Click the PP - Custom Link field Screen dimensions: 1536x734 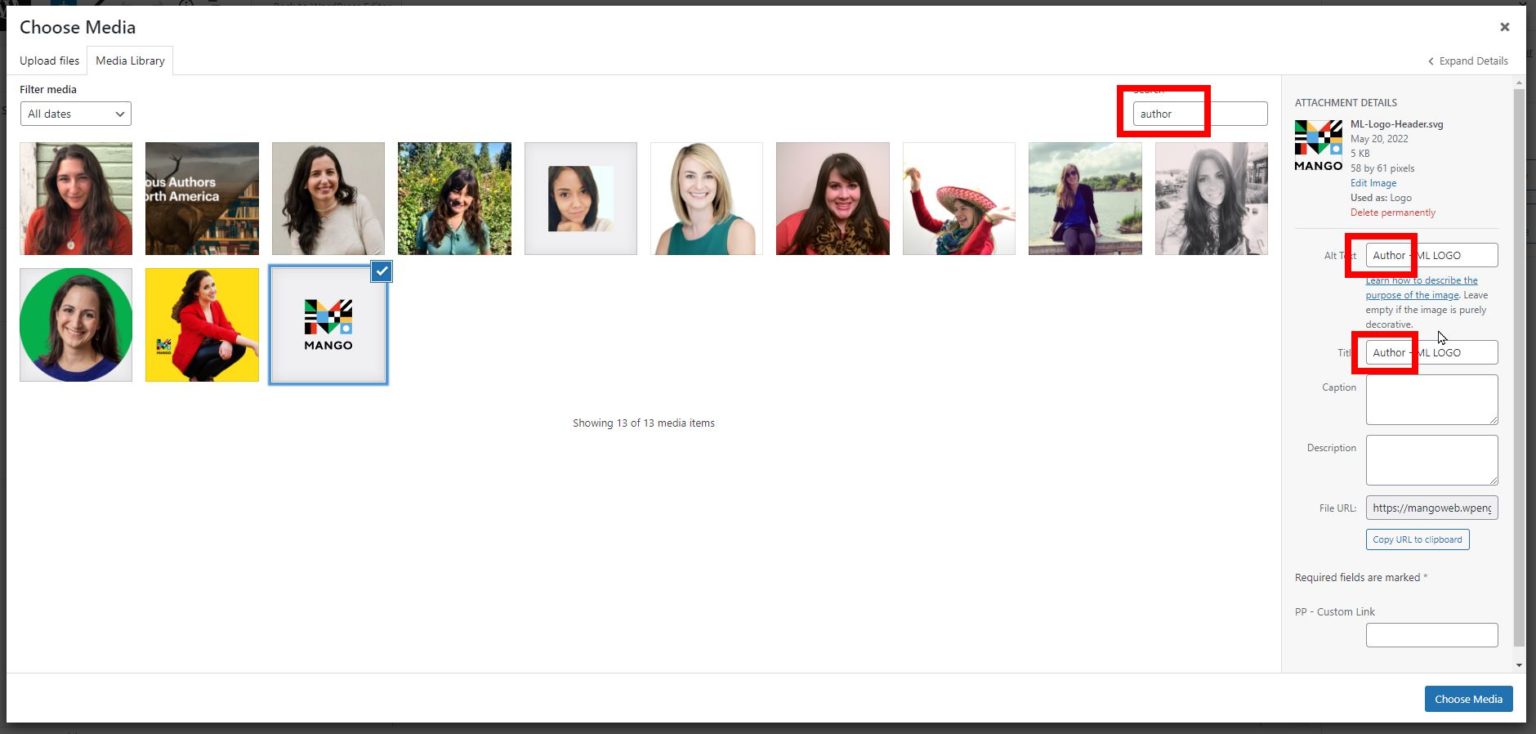point(1431,635)
